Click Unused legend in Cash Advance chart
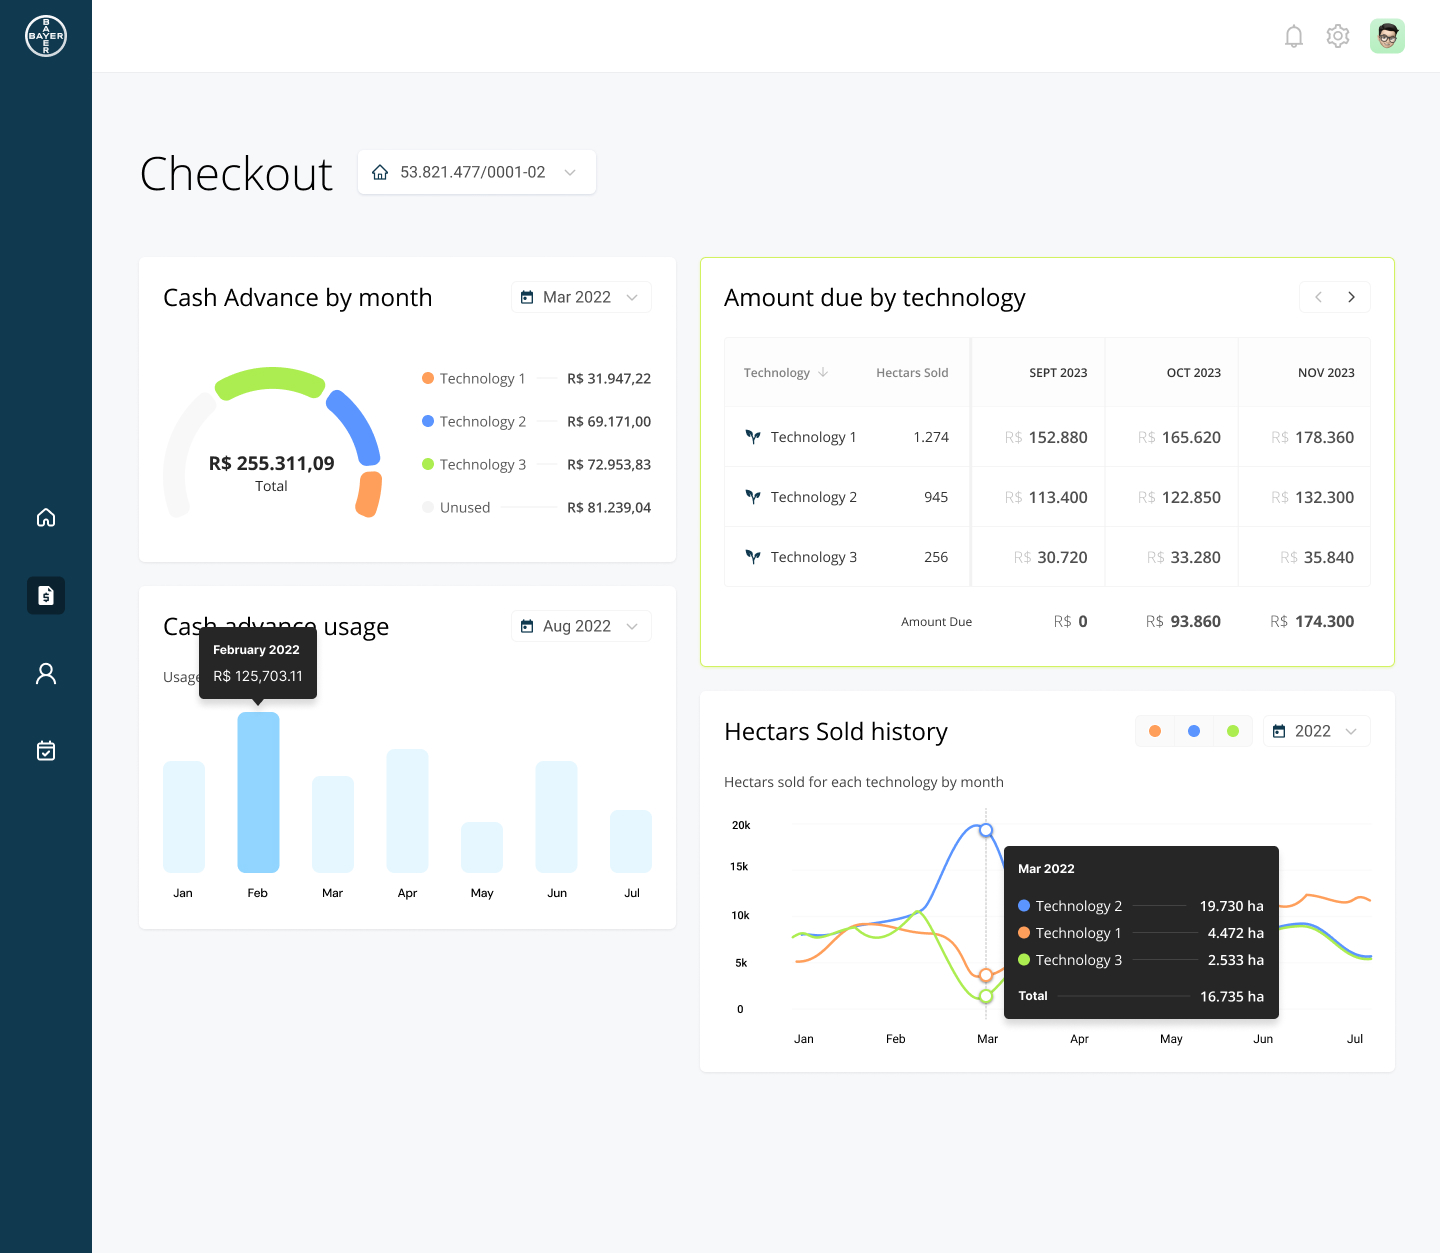The height and width of the screenshot is (1253, 1440). point(456,507)
